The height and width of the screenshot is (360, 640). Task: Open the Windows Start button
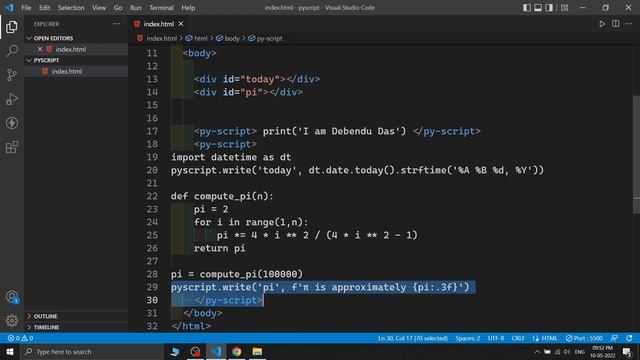[x=10, y=351]
